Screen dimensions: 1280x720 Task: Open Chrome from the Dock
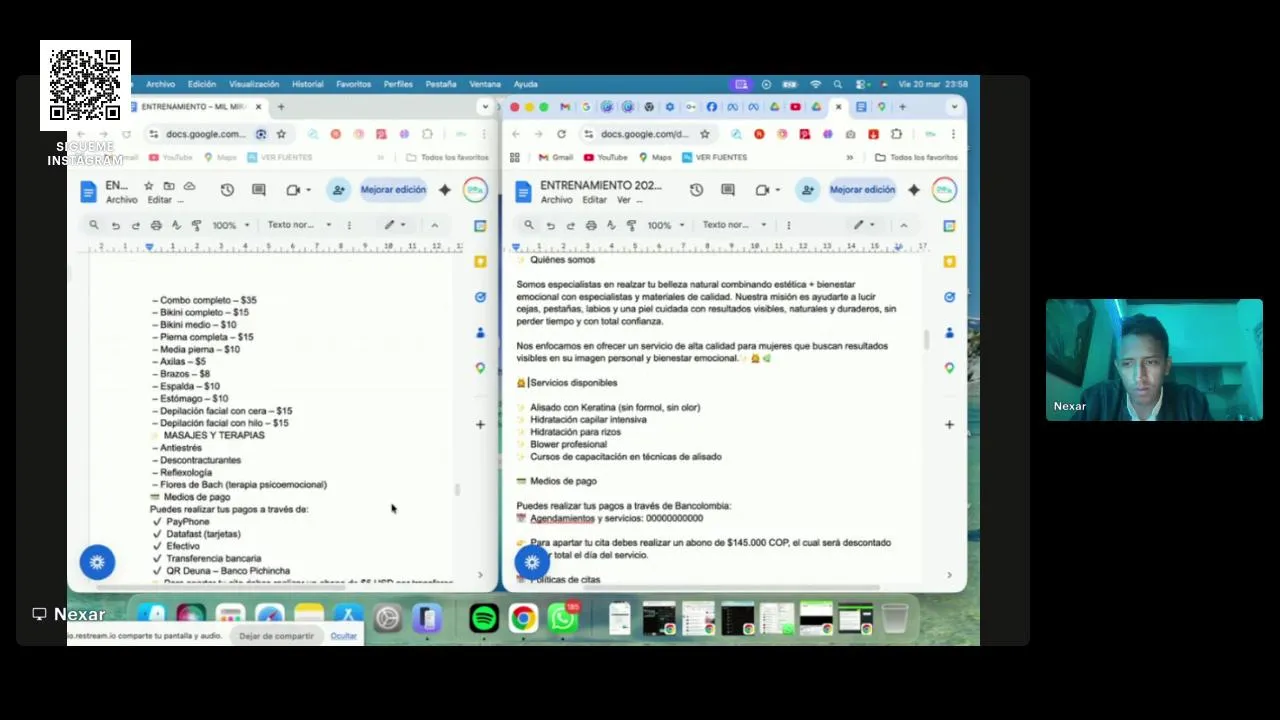(x=523, y=619)
